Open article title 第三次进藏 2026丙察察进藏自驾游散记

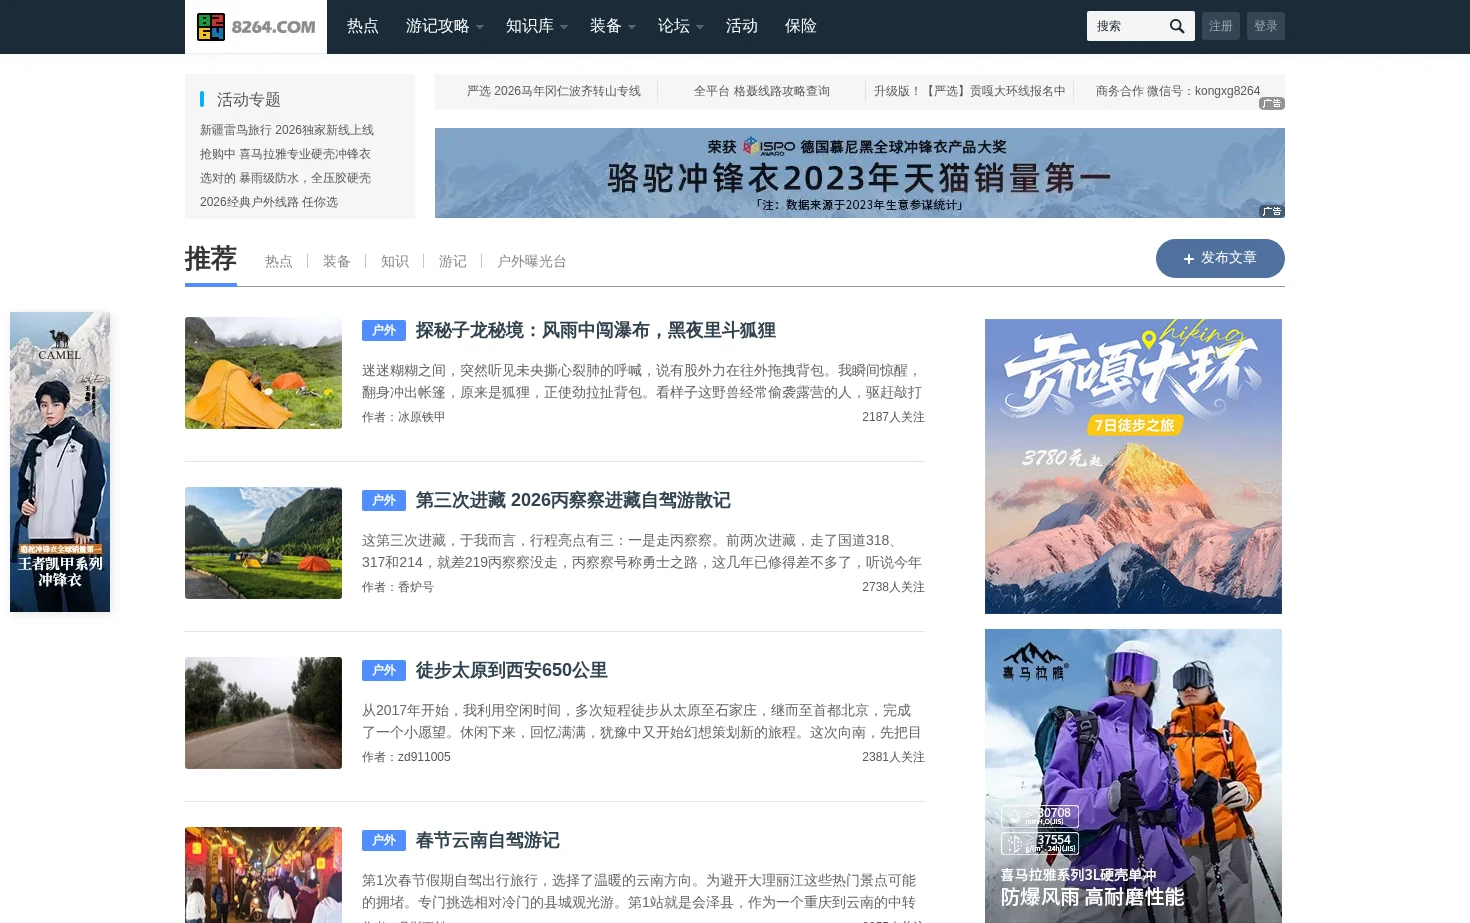point(573,500)
